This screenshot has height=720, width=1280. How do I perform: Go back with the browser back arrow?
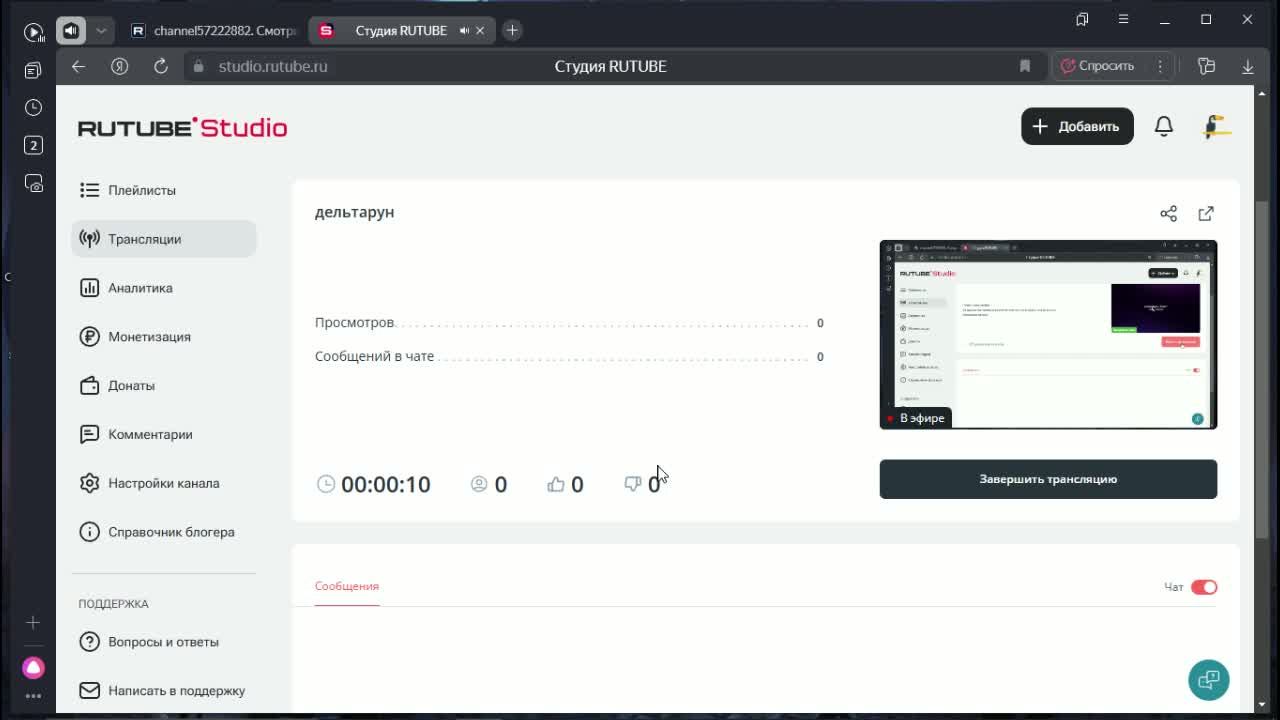pyautogui.click(x=78, y=66)
